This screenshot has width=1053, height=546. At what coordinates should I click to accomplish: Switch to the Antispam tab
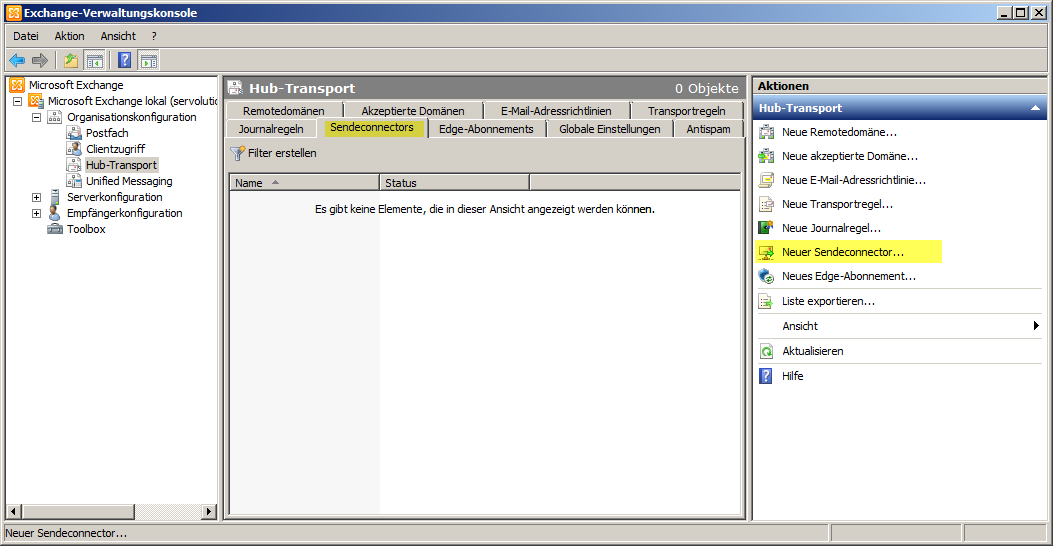pos(708,129)
